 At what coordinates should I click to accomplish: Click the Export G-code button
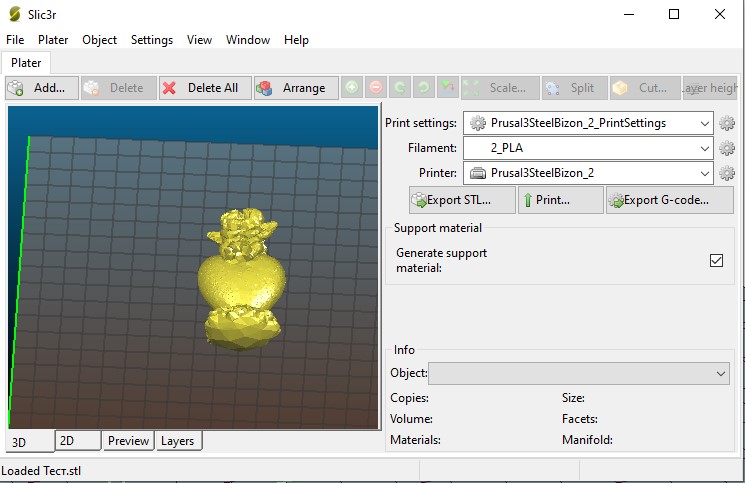pyautogui.click(x=660, y=200)
